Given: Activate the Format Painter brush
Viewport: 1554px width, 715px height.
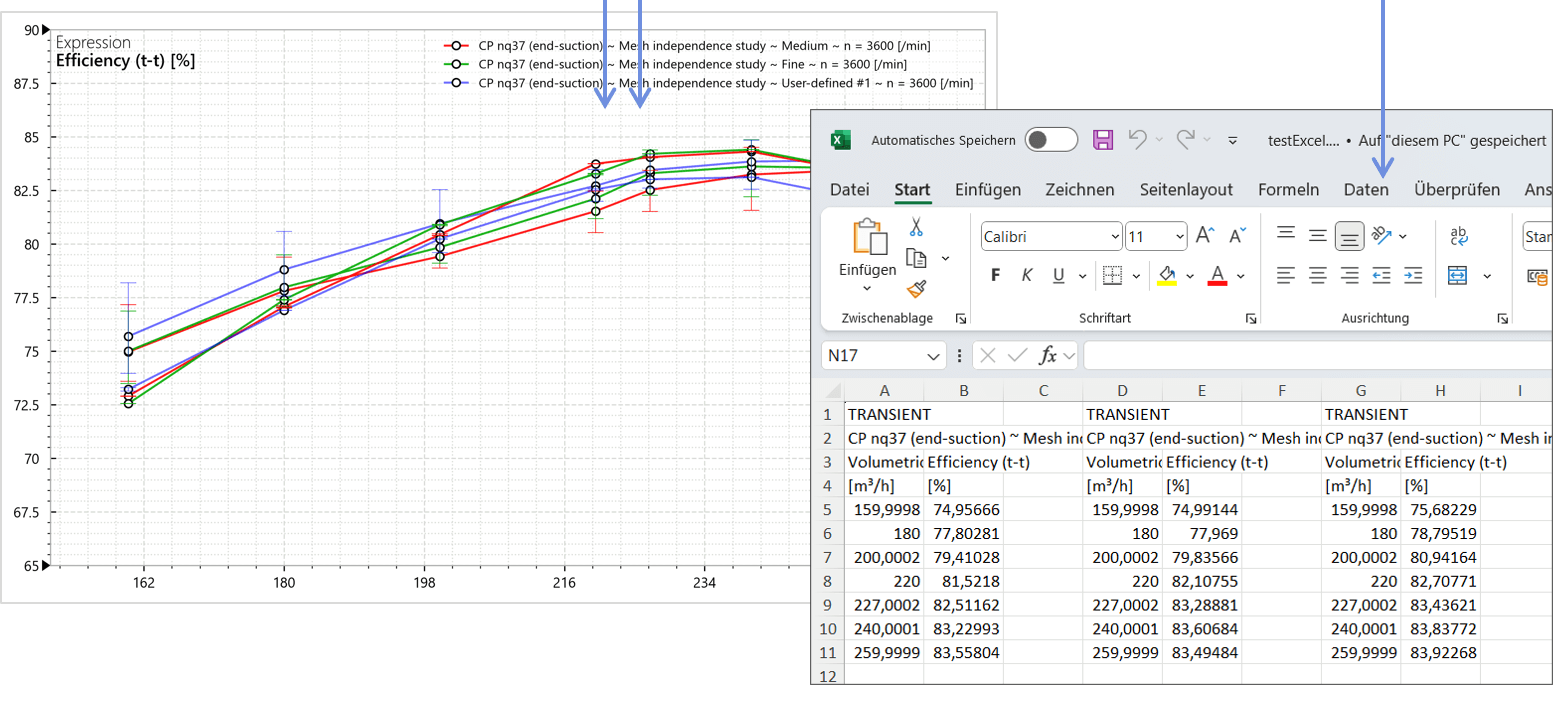Looking at the screenshot, I should coord(915,289).
